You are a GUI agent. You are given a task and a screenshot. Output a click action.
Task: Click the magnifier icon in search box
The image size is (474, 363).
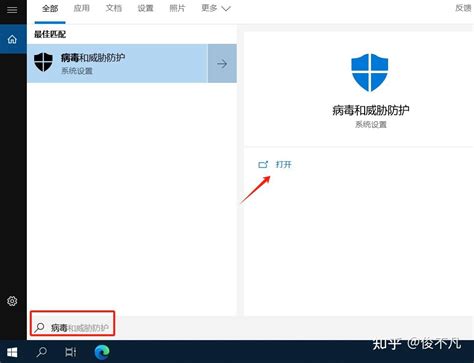tap(39, 327)
